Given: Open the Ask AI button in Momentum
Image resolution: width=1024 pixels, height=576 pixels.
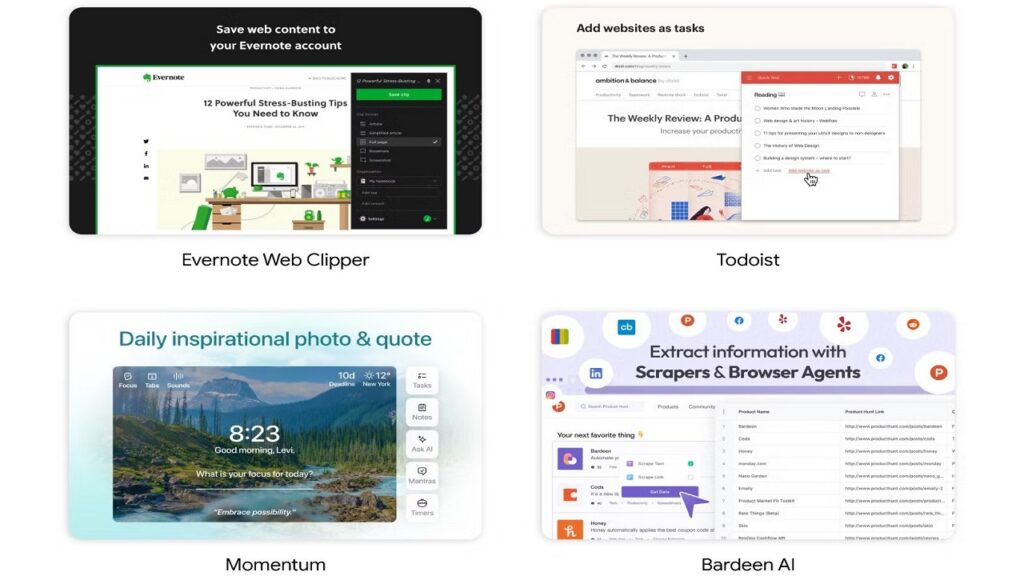Looking at the screenshot, I should pos(422,444).
